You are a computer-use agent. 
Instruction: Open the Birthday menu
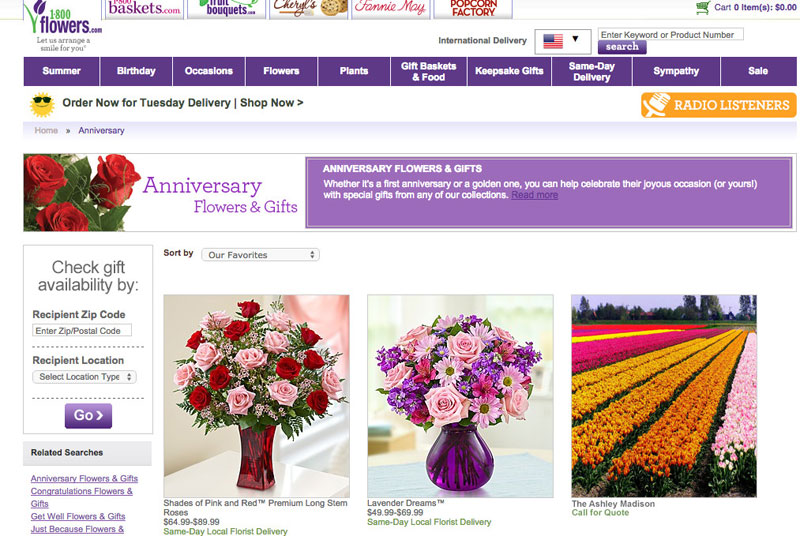136,71
